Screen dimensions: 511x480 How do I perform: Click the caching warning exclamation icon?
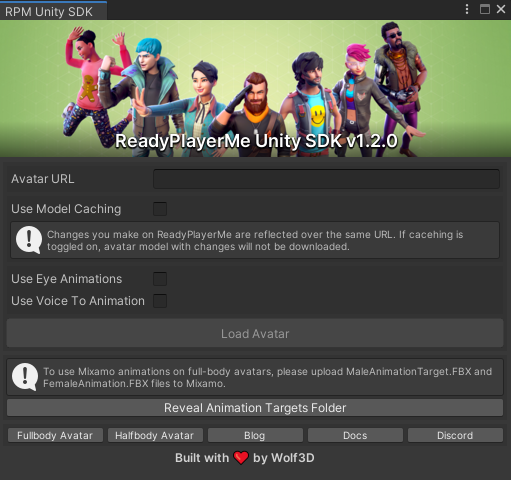(29, 240)
